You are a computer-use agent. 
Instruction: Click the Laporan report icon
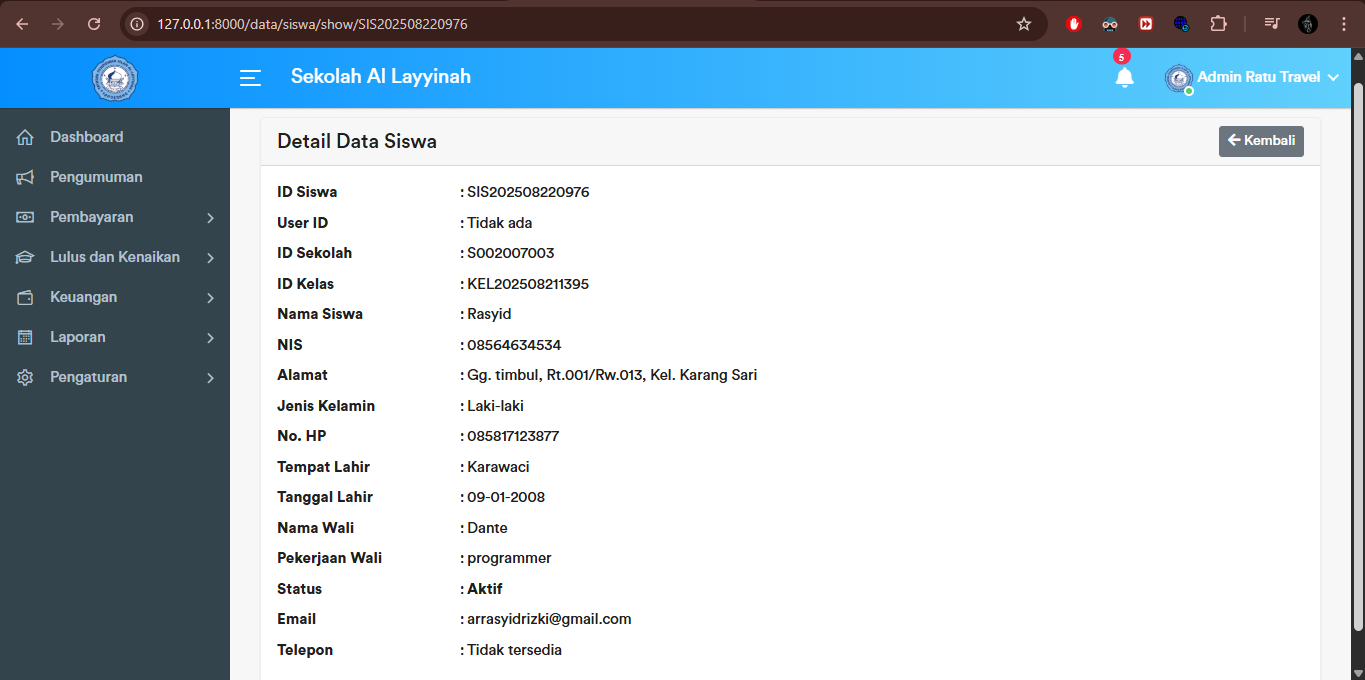click(x=25, y=337)
